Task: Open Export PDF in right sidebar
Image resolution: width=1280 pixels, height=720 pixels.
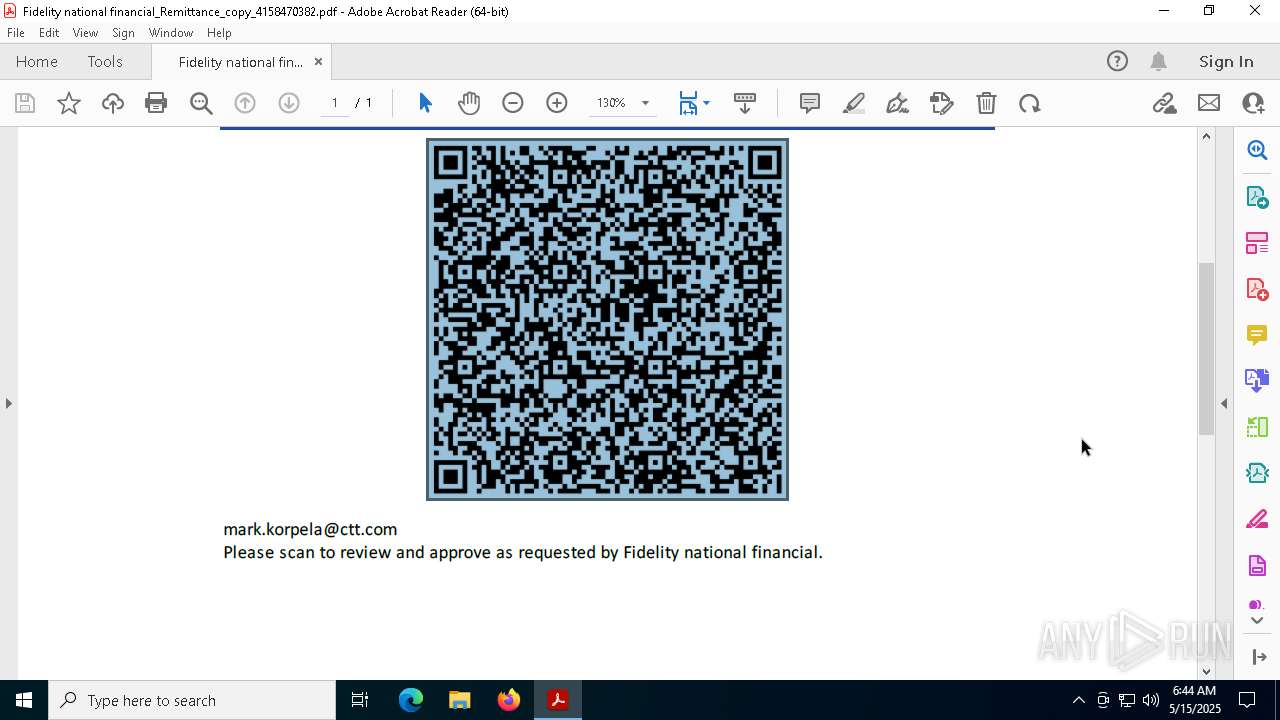Action: click(x=1257, y=197)
